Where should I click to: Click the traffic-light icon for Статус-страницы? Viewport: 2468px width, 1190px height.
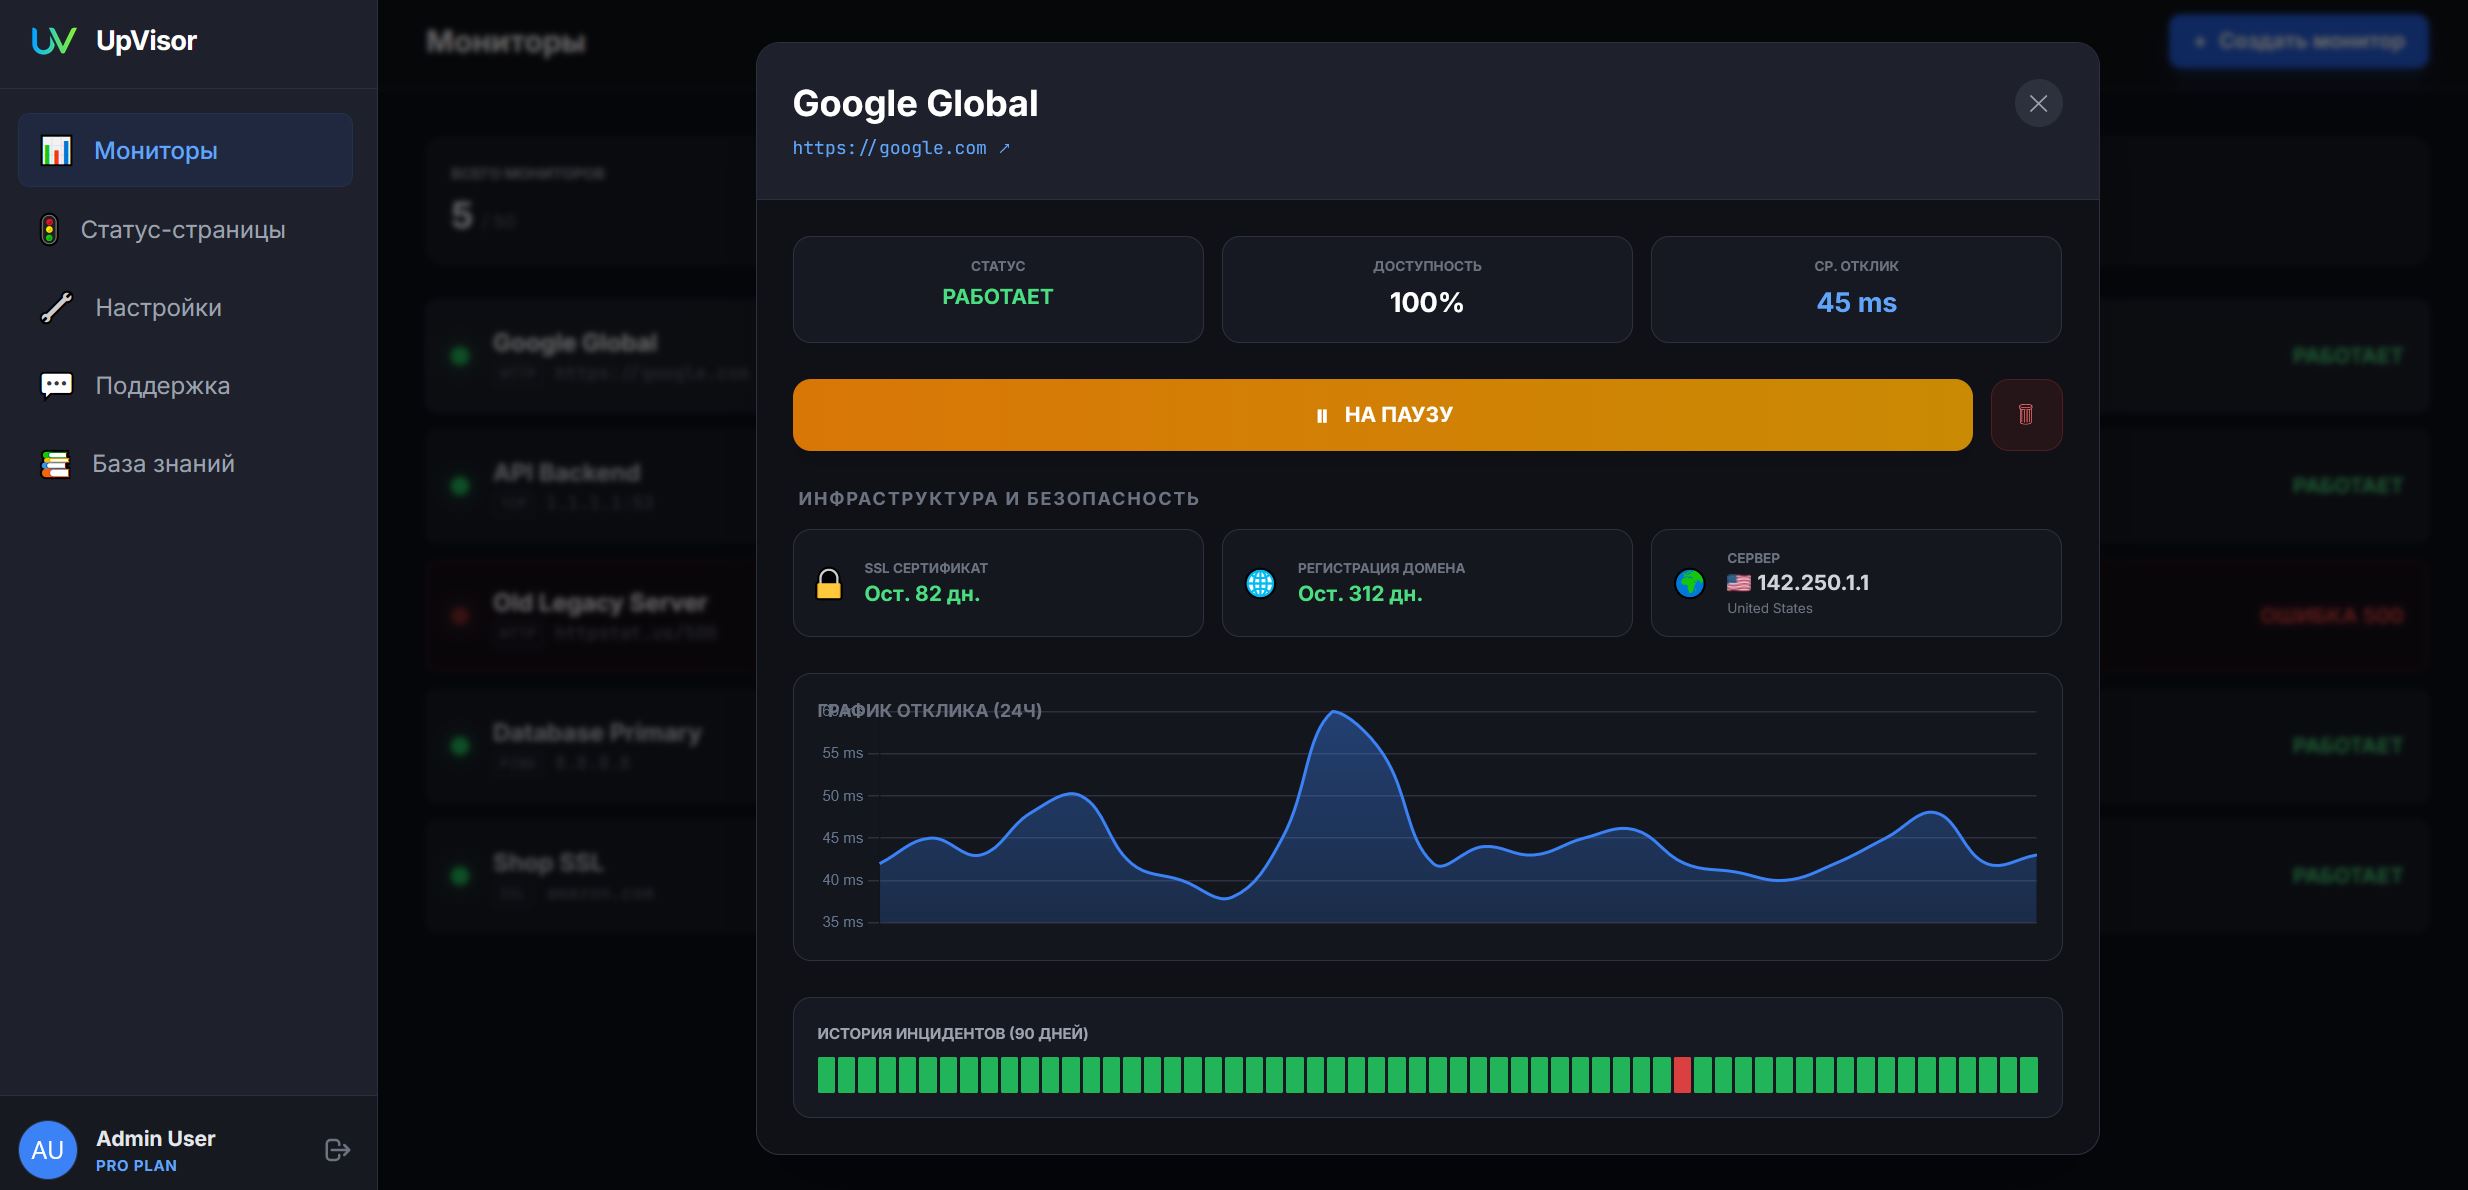pos(49,229)
